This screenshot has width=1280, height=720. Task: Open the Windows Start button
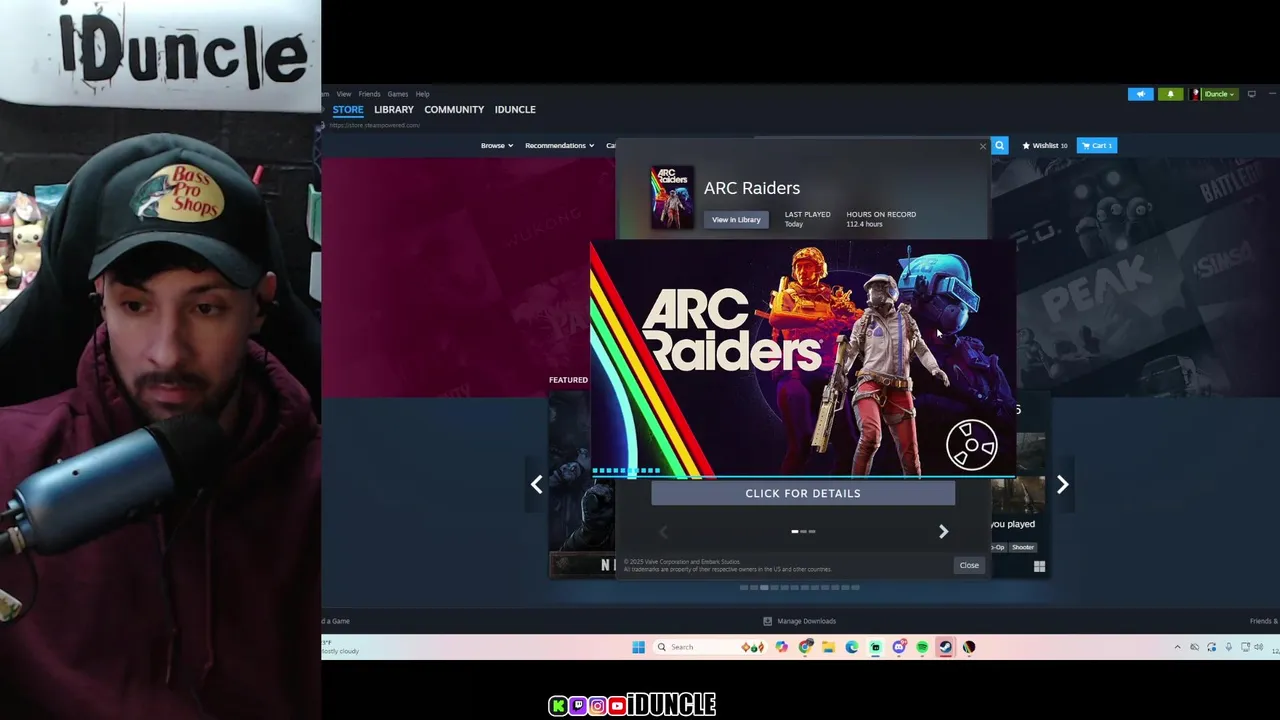tap(638, 647)
